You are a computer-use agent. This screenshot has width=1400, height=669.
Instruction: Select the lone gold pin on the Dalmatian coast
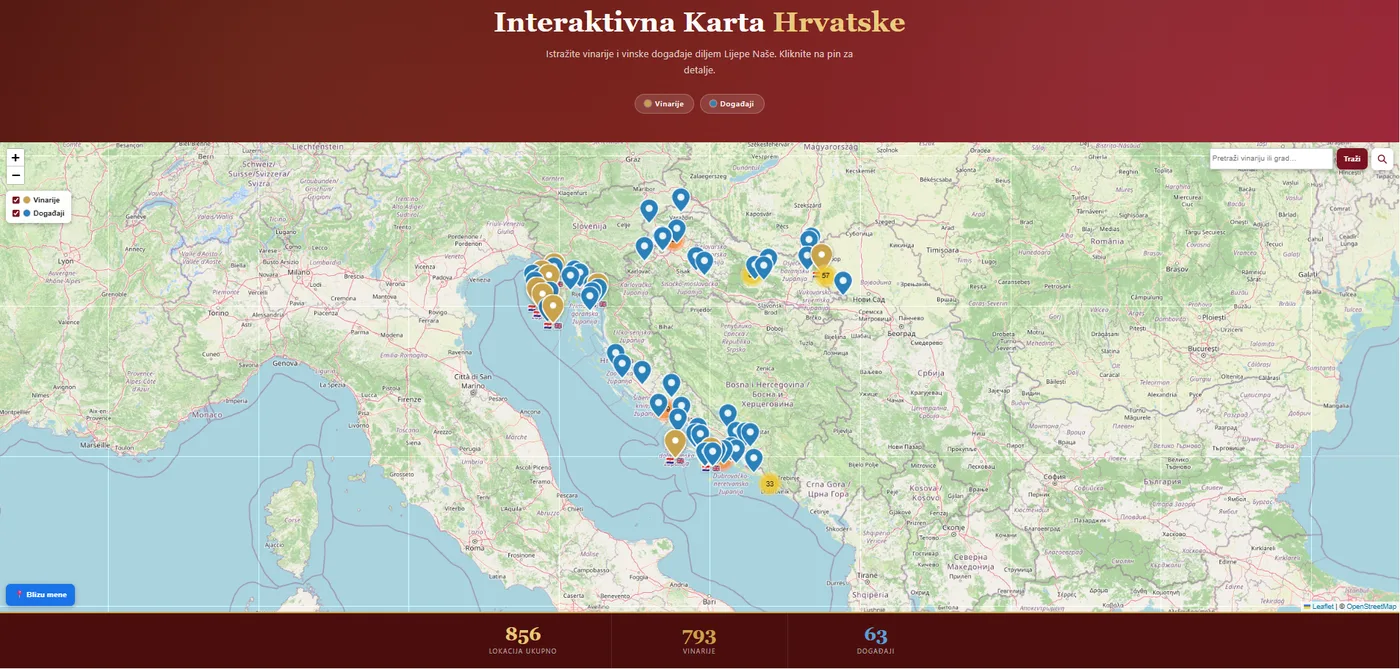pyautogui.click(x=675, y=442)
